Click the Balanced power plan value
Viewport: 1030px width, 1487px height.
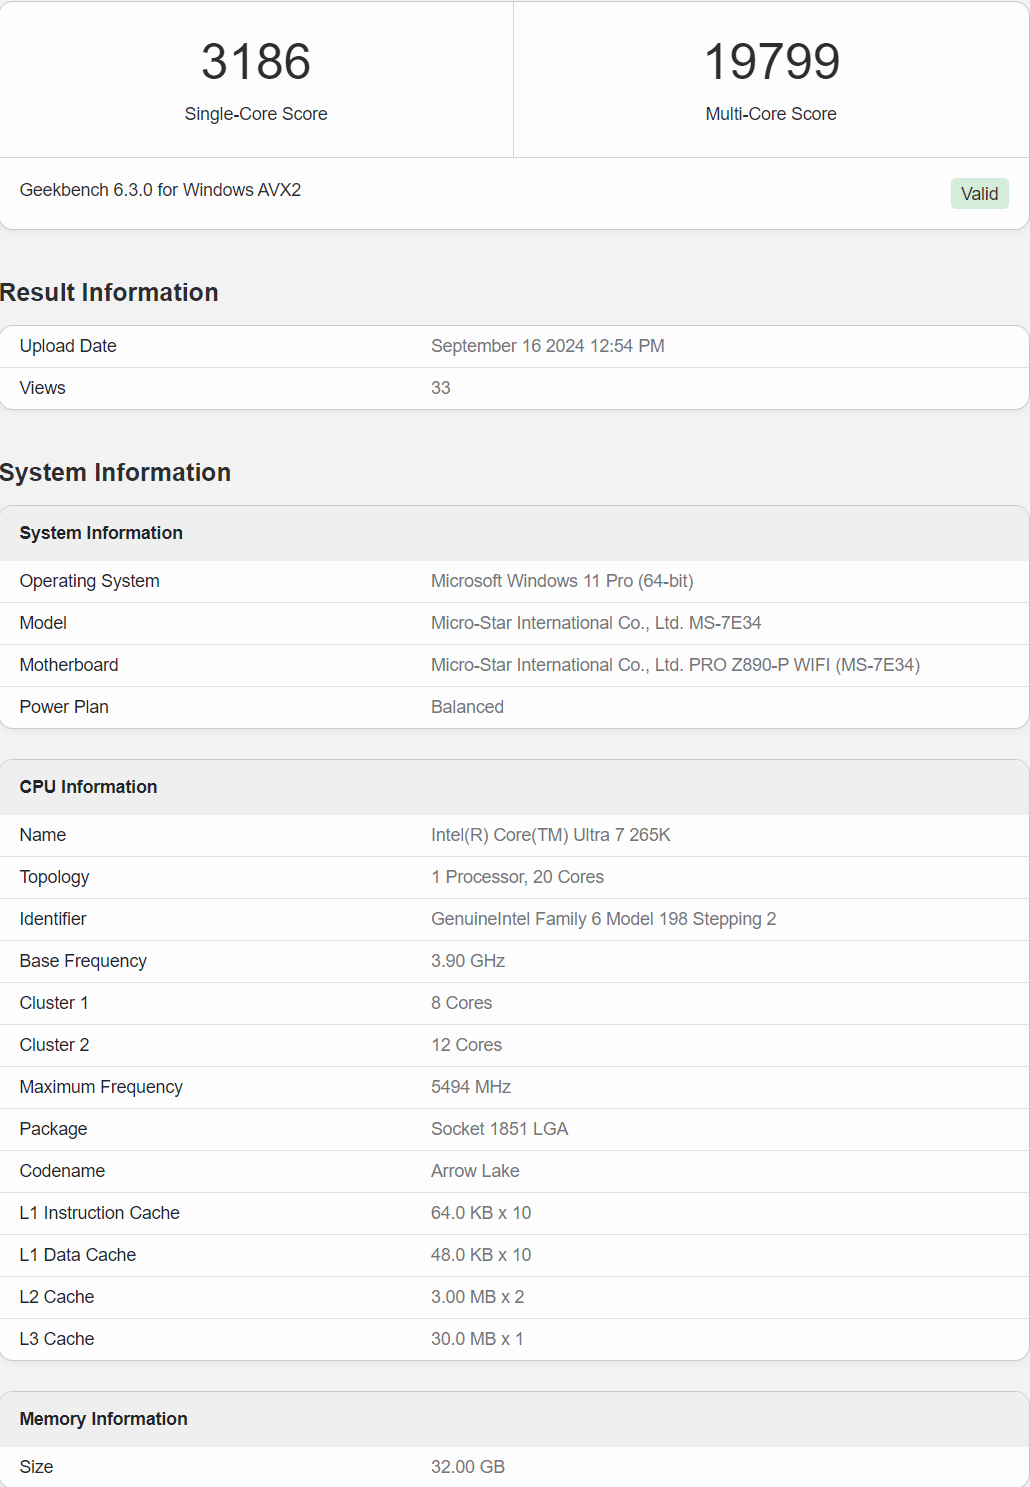point(467,707)
